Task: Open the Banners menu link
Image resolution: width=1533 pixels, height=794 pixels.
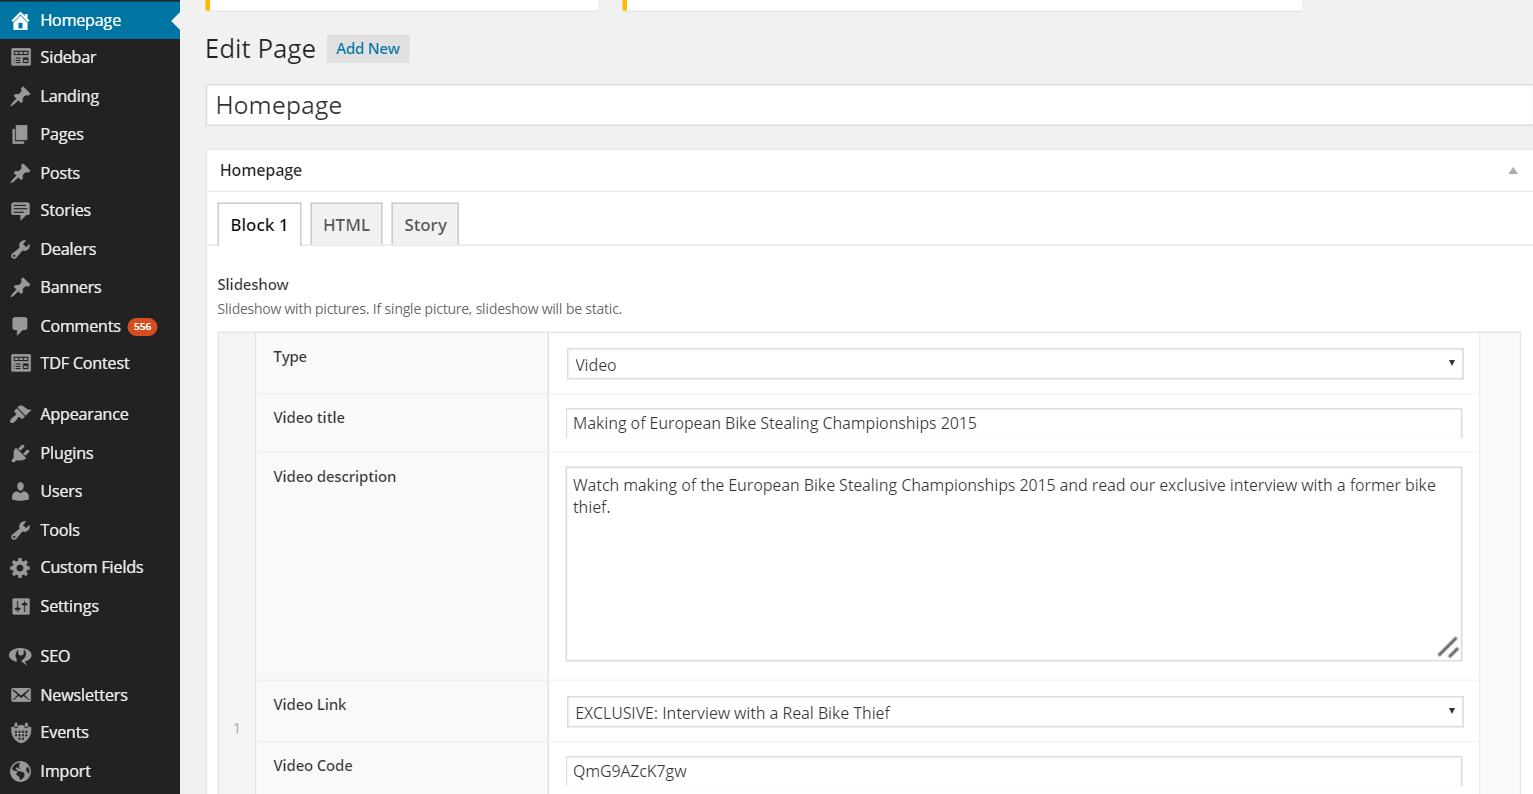Action: (x=71, y=287)
